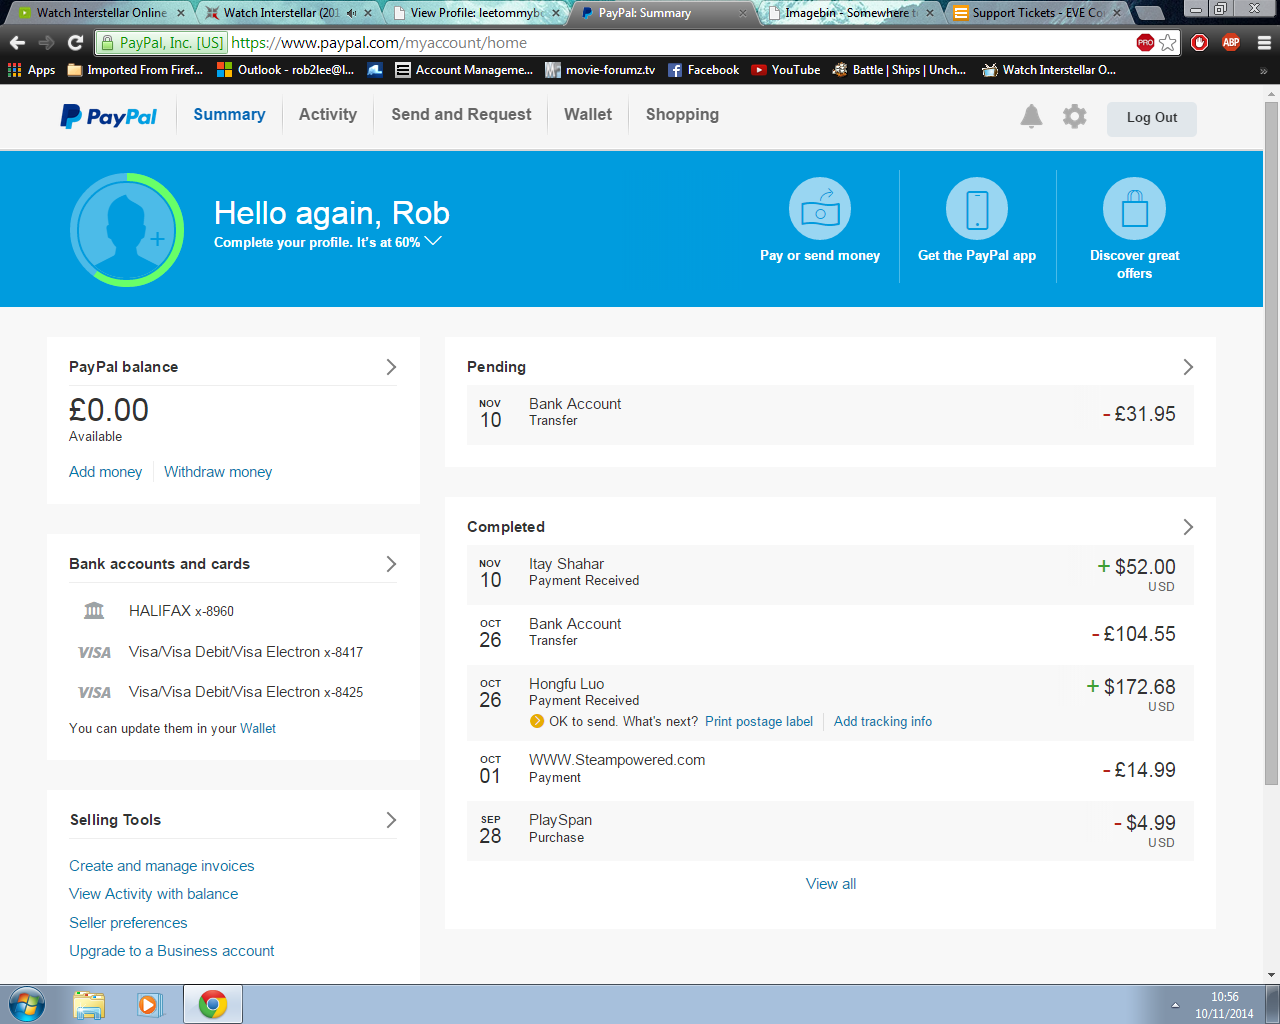
Task: Open the WWW.Steampowered.com payment row
Action: click(x=830, y=770)
